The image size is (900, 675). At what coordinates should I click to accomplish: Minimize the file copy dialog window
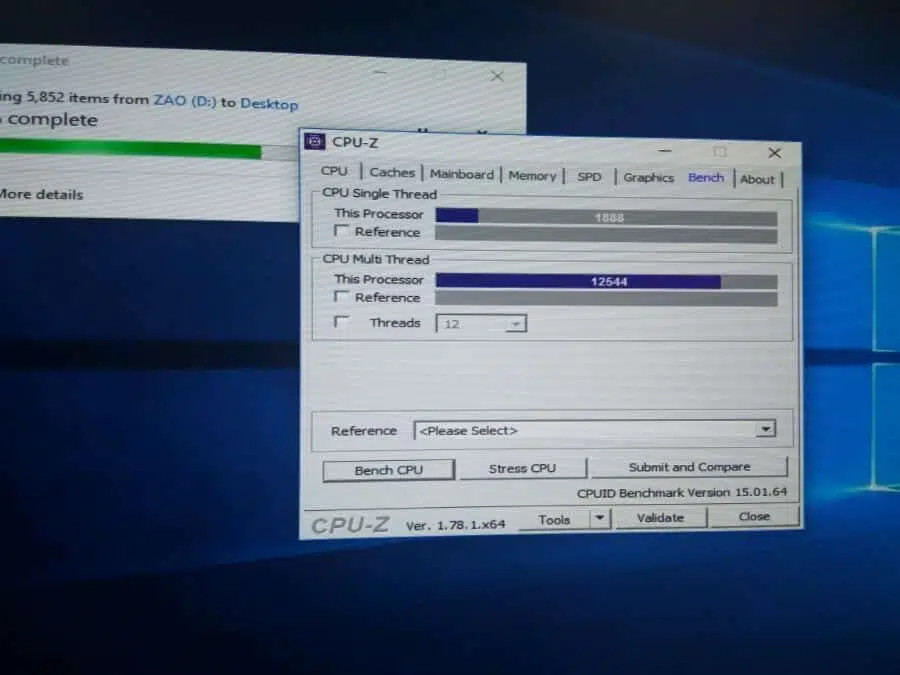(380, 72)
